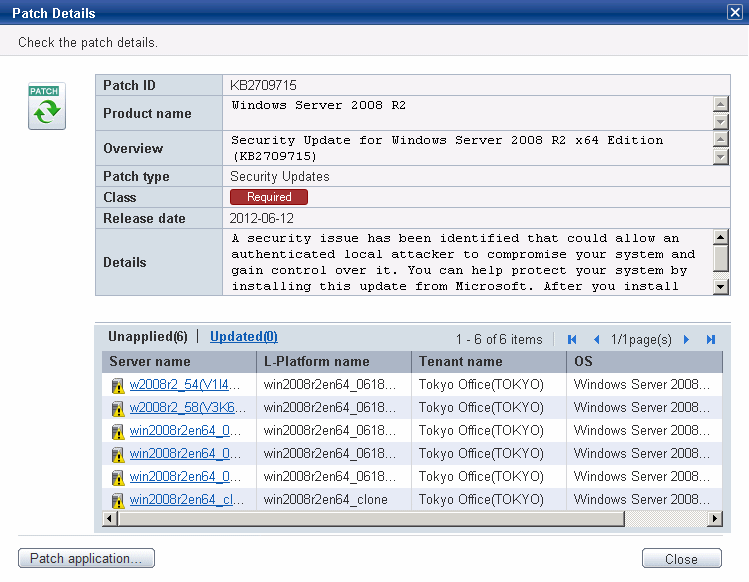Click the red Required class badge

coord(269,197)
